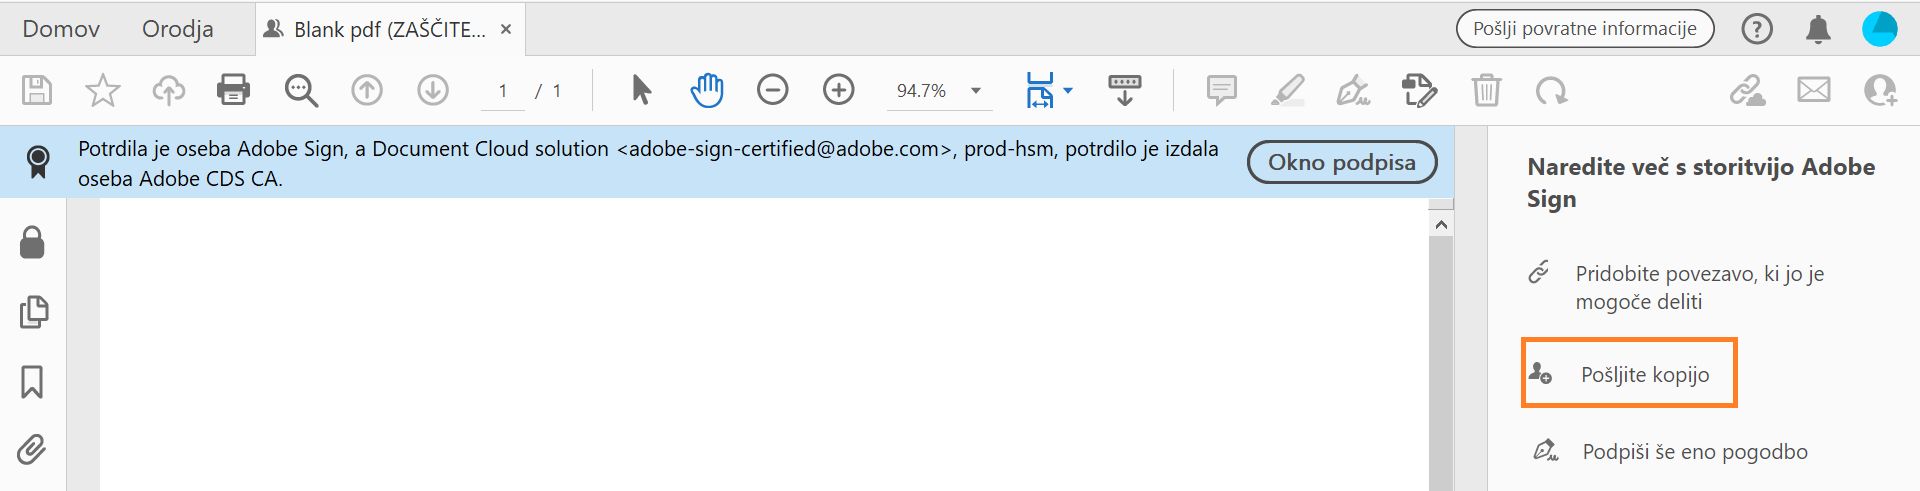Show page thumbnails panel
1920x491 pixels.
tap(33, 312)
